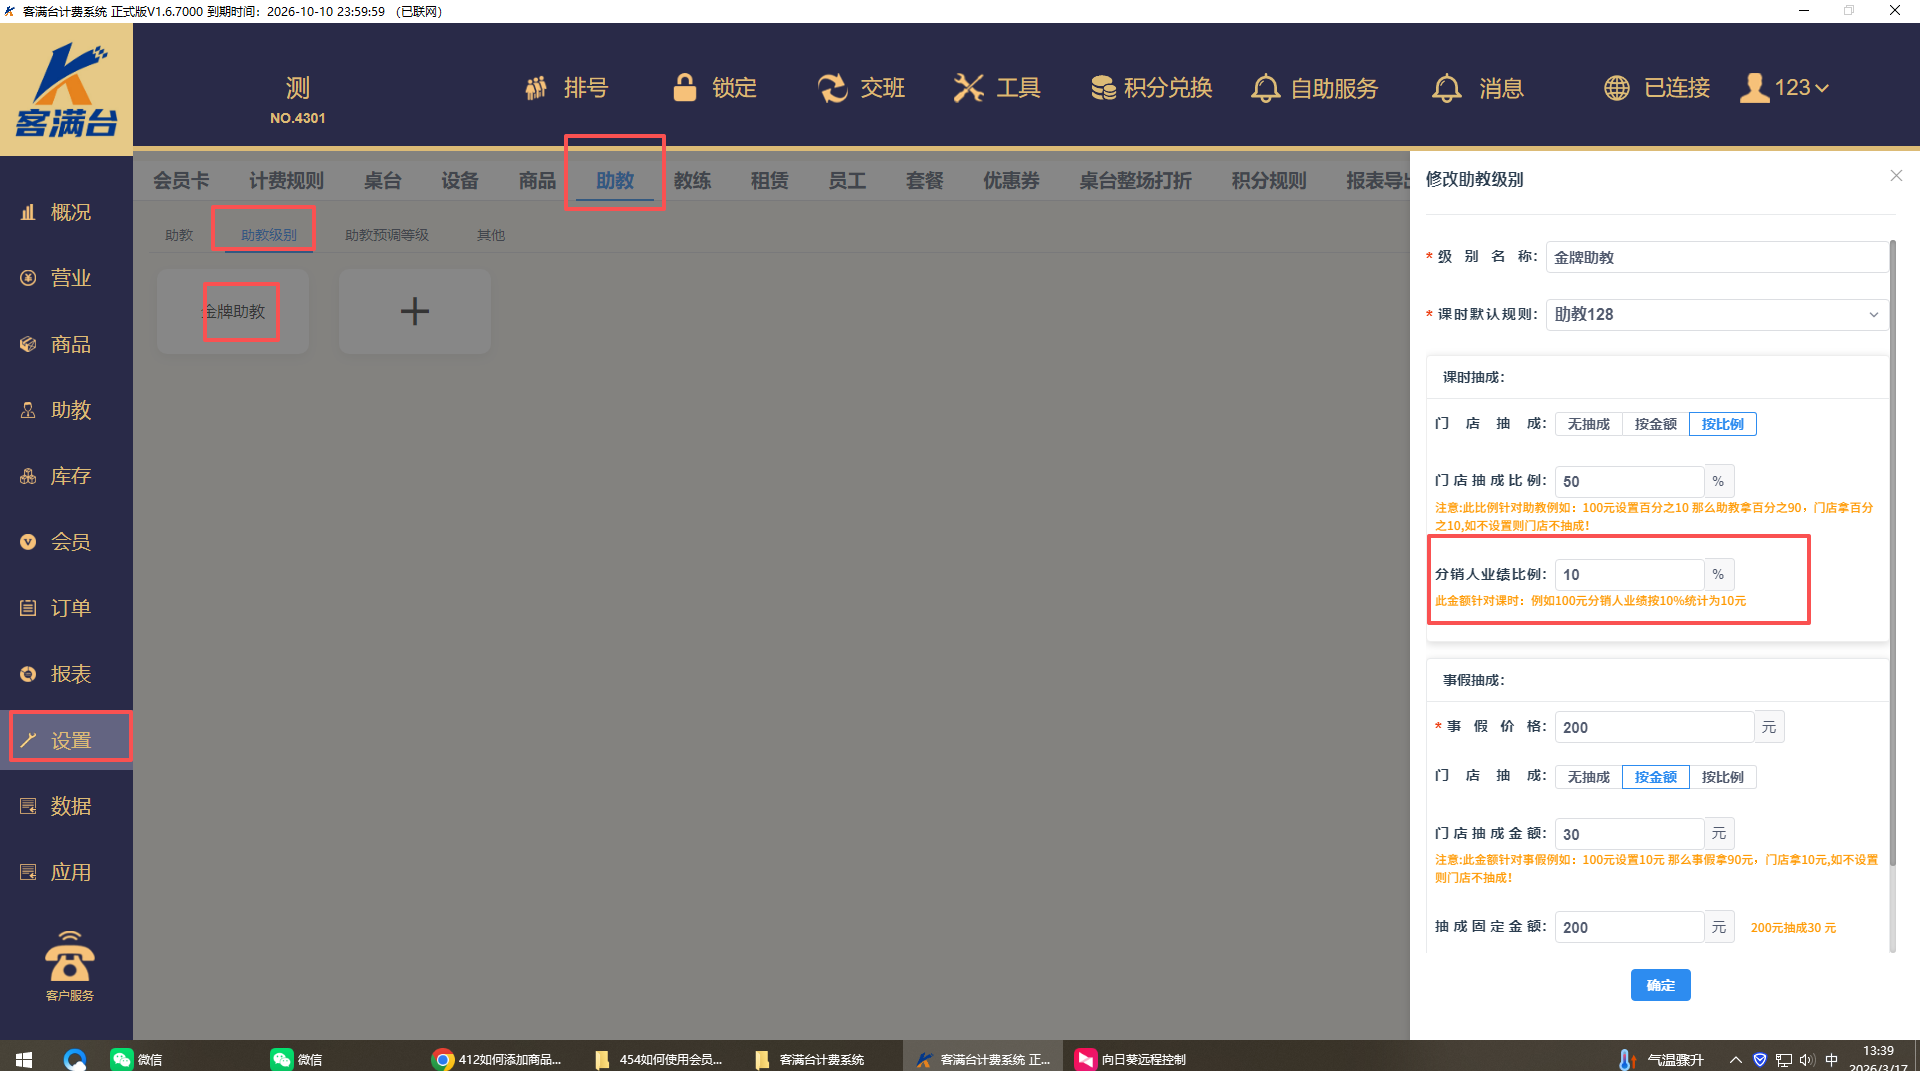Open 积分兑换 points exchange icon
This screenshot has width=1920, height=1071.
click(x=1103, y=88)
